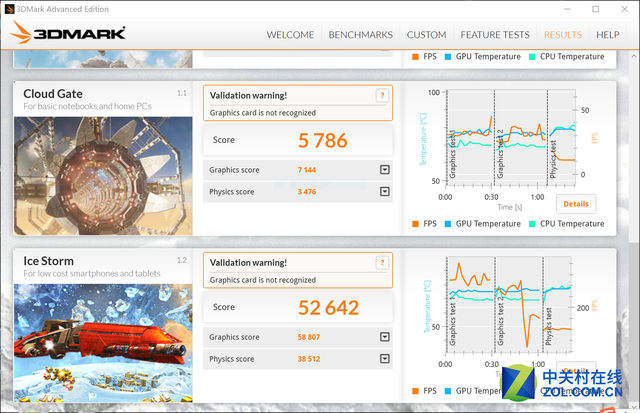The height and width of the screenshot is (413, 640).
Task: Expand Ice Storm Physics score details
Action: tap(384, 359)
